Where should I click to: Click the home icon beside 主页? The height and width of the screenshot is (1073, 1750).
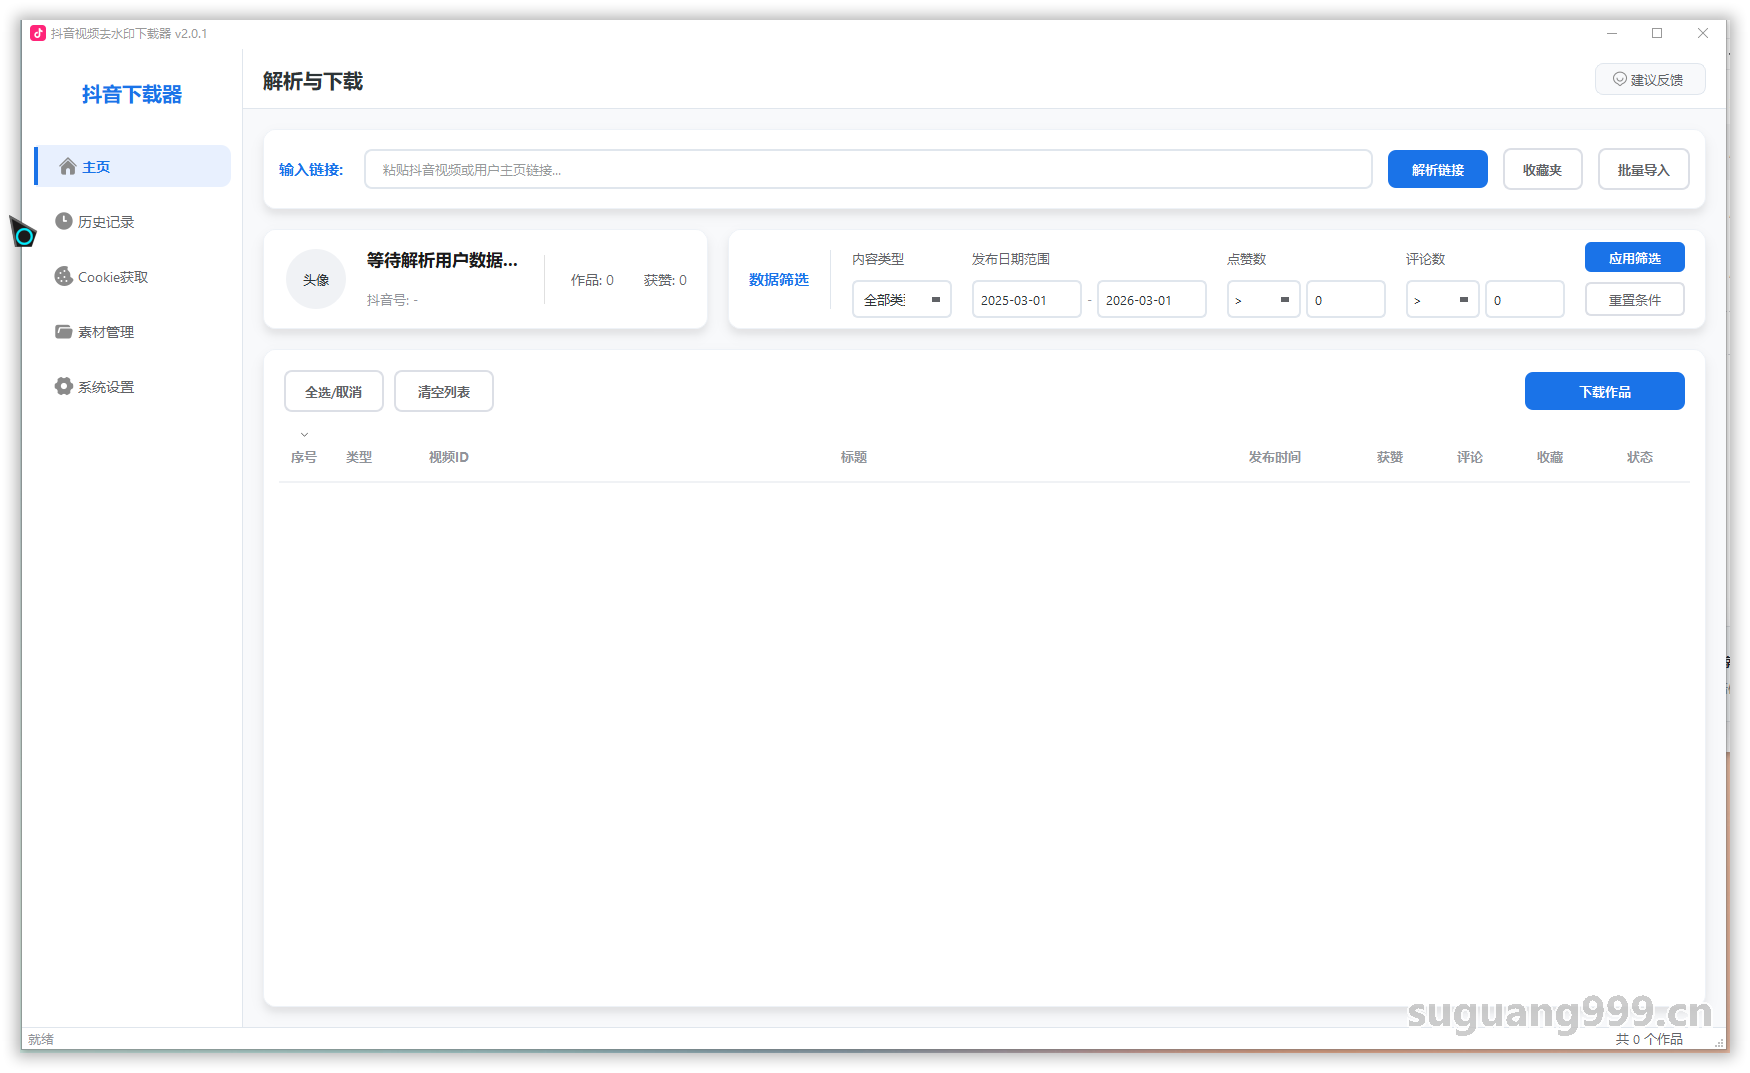pos(68,167)
